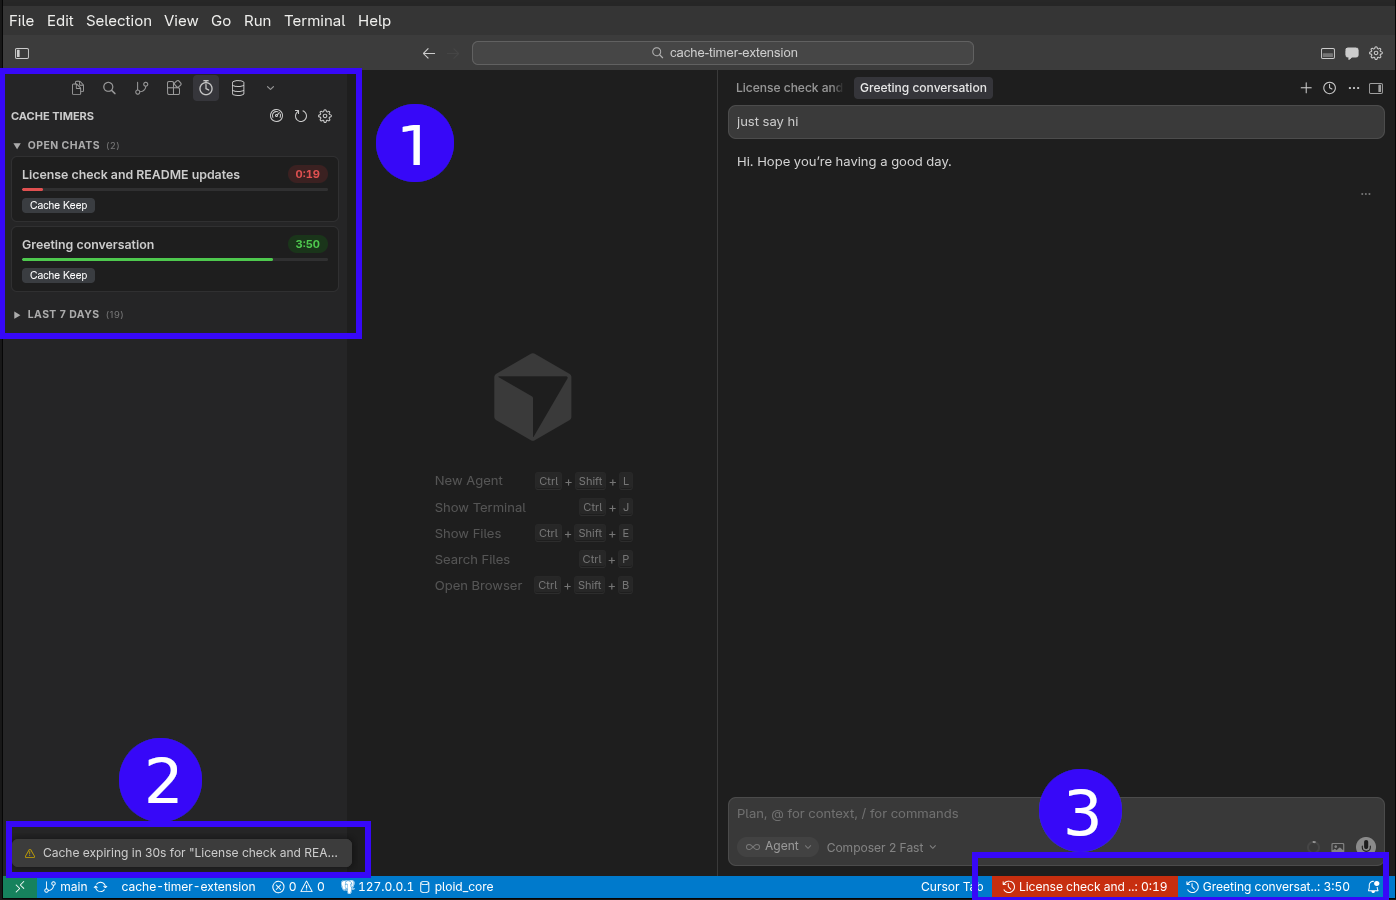Select the Cache Timers stopwatch icon
Viewport: 1396px width, 900px height.
point(206,88)
